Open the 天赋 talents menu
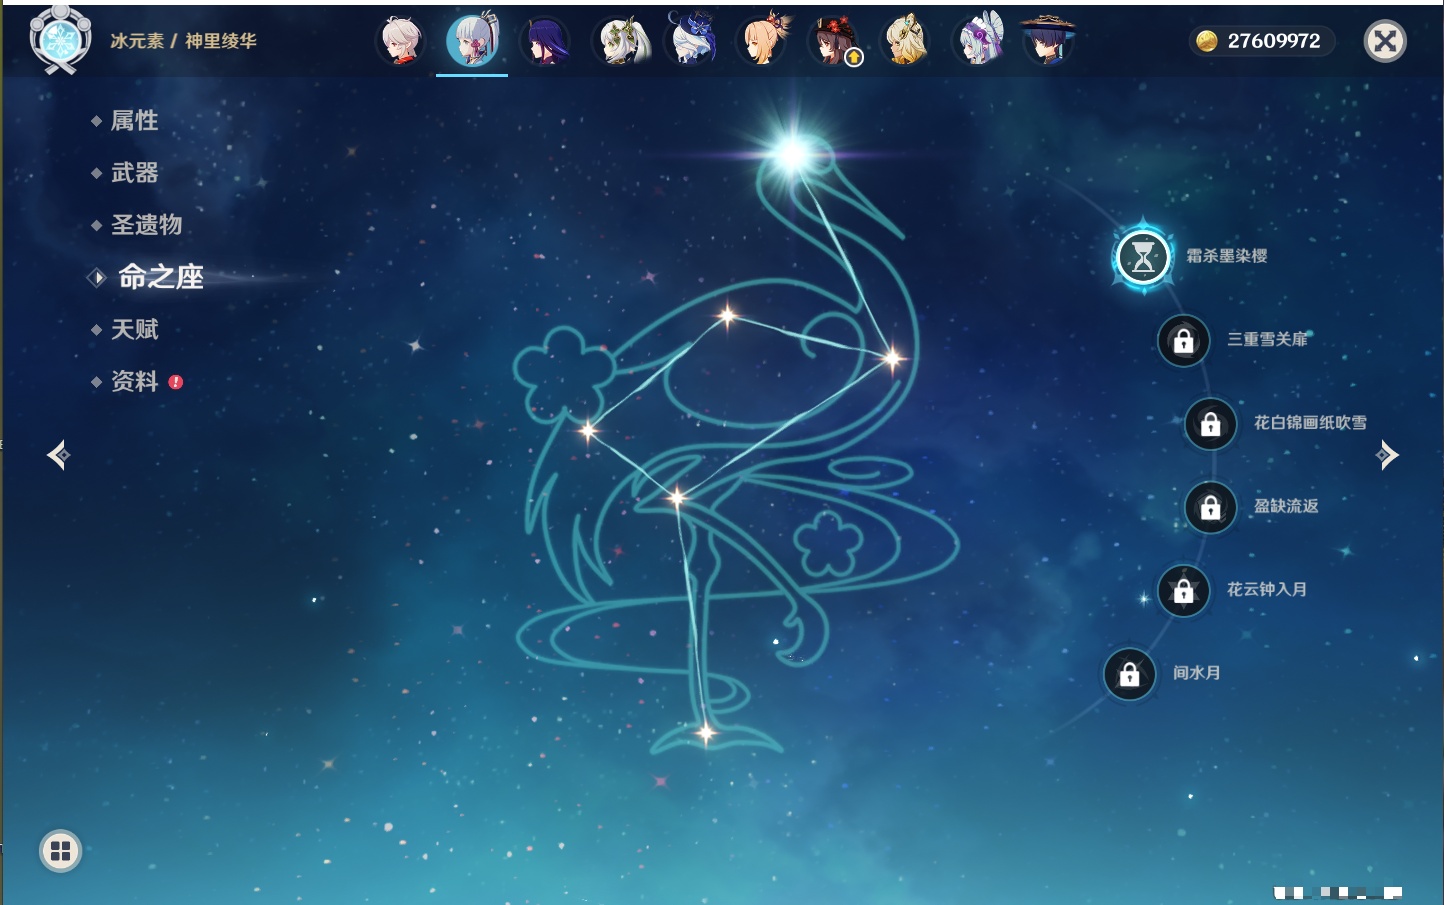Image resolution: width=1444 pixels, height=905 pixels. [134, 329]
